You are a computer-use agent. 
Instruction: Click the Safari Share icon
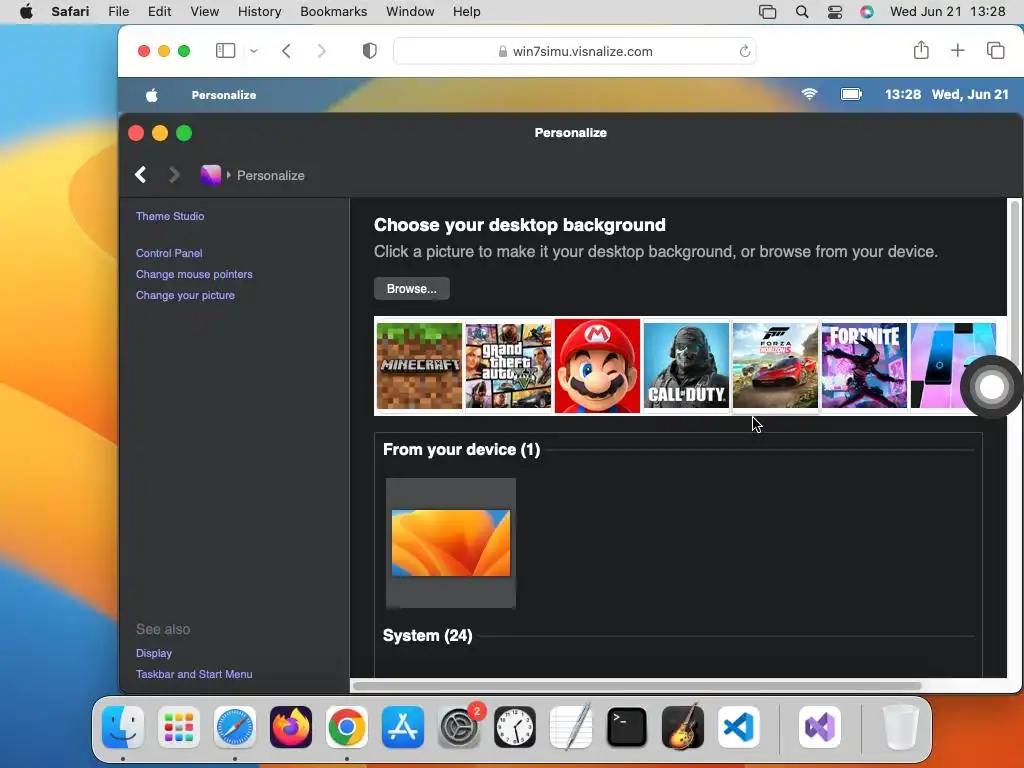[x=921, y=50]
